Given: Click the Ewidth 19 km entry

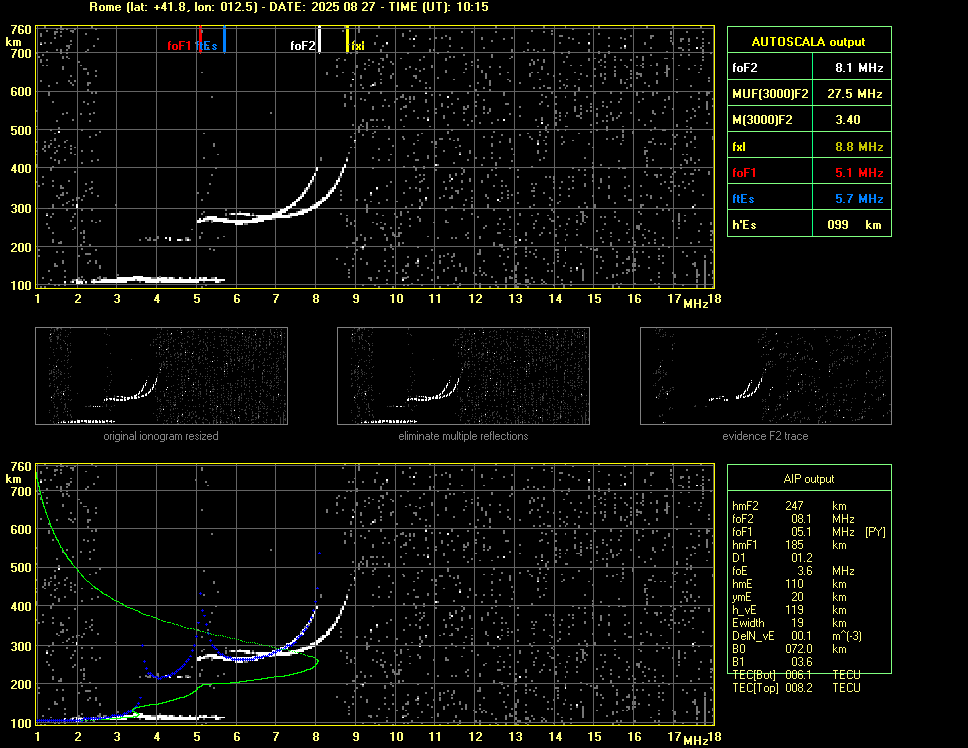Looking at the screenshot, I should click(790, 623).
